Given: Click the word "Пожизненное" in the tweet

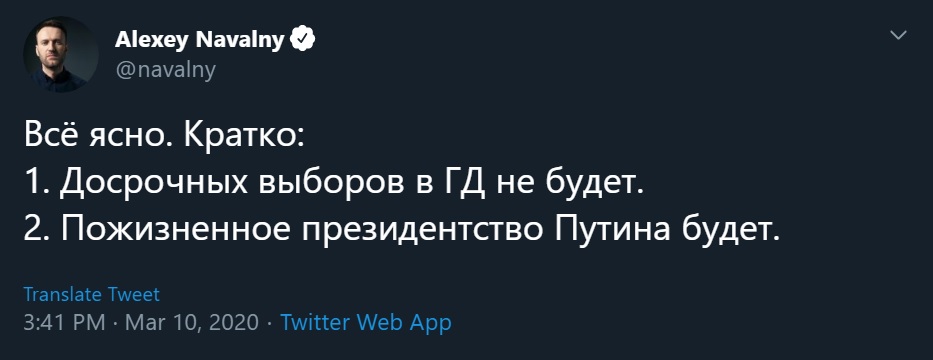Looking at the screenshot, I should tap(175, 231).
